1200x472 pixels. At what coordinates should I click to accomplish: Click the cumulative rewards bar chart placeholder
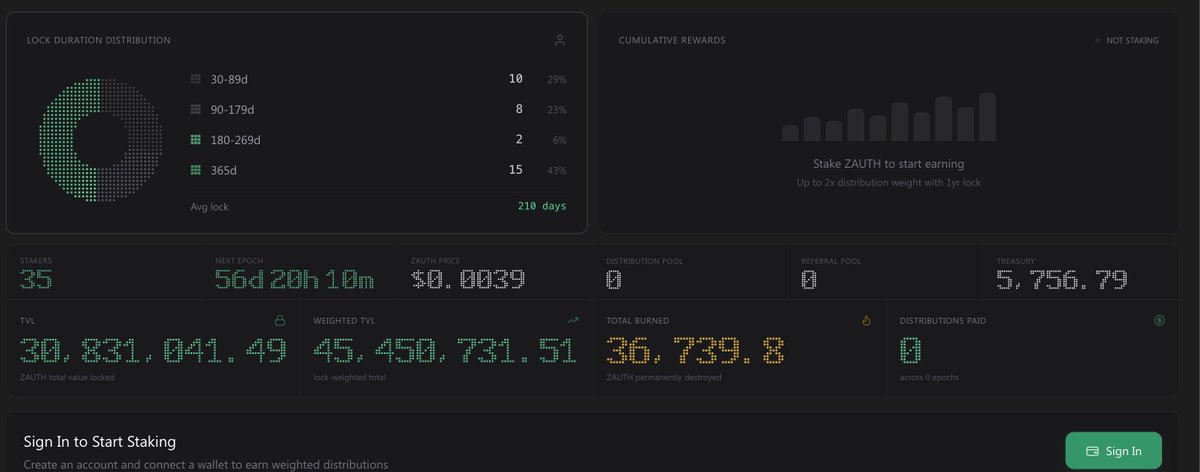click(888, 117)
